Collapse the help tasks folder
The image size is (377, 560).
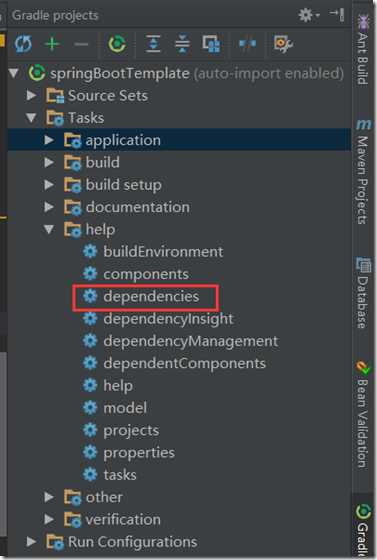(49, 229)
